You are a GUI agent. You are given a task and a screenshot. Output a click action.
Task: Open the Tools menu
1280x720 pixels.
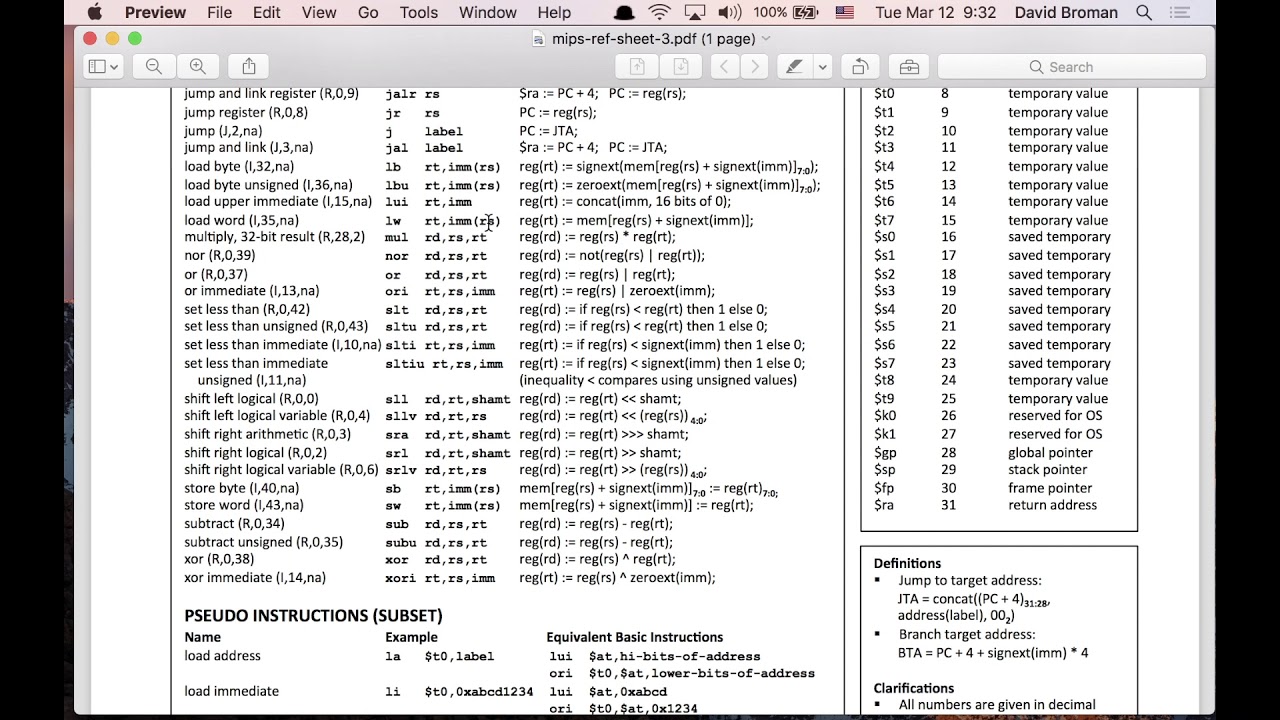418,13
